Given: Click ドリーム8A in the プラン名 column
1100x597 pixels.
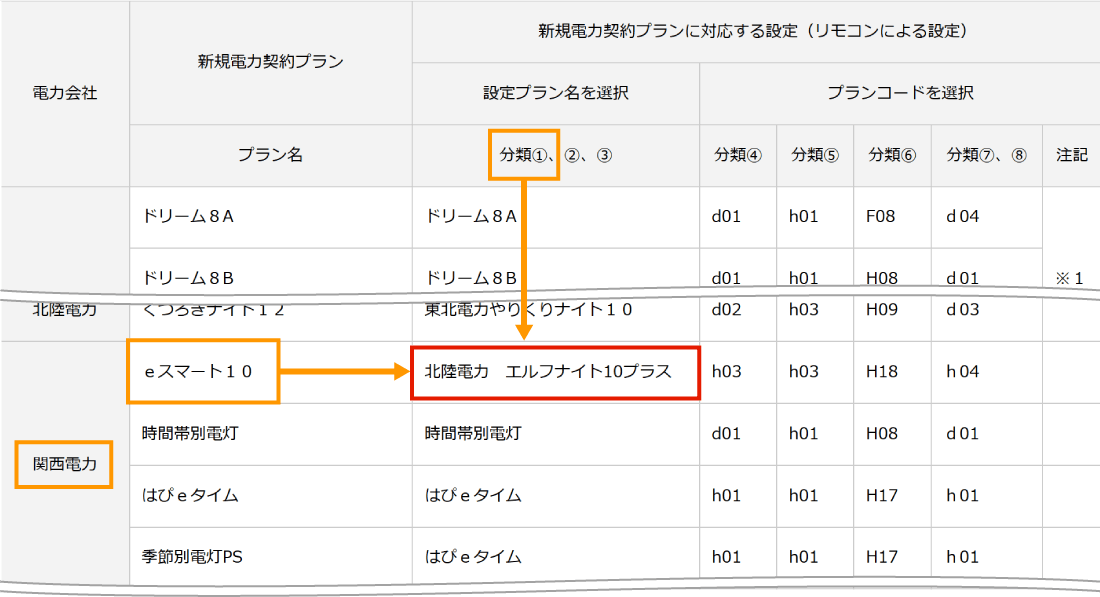Looking at the screenshot, I should click(187, 217).
